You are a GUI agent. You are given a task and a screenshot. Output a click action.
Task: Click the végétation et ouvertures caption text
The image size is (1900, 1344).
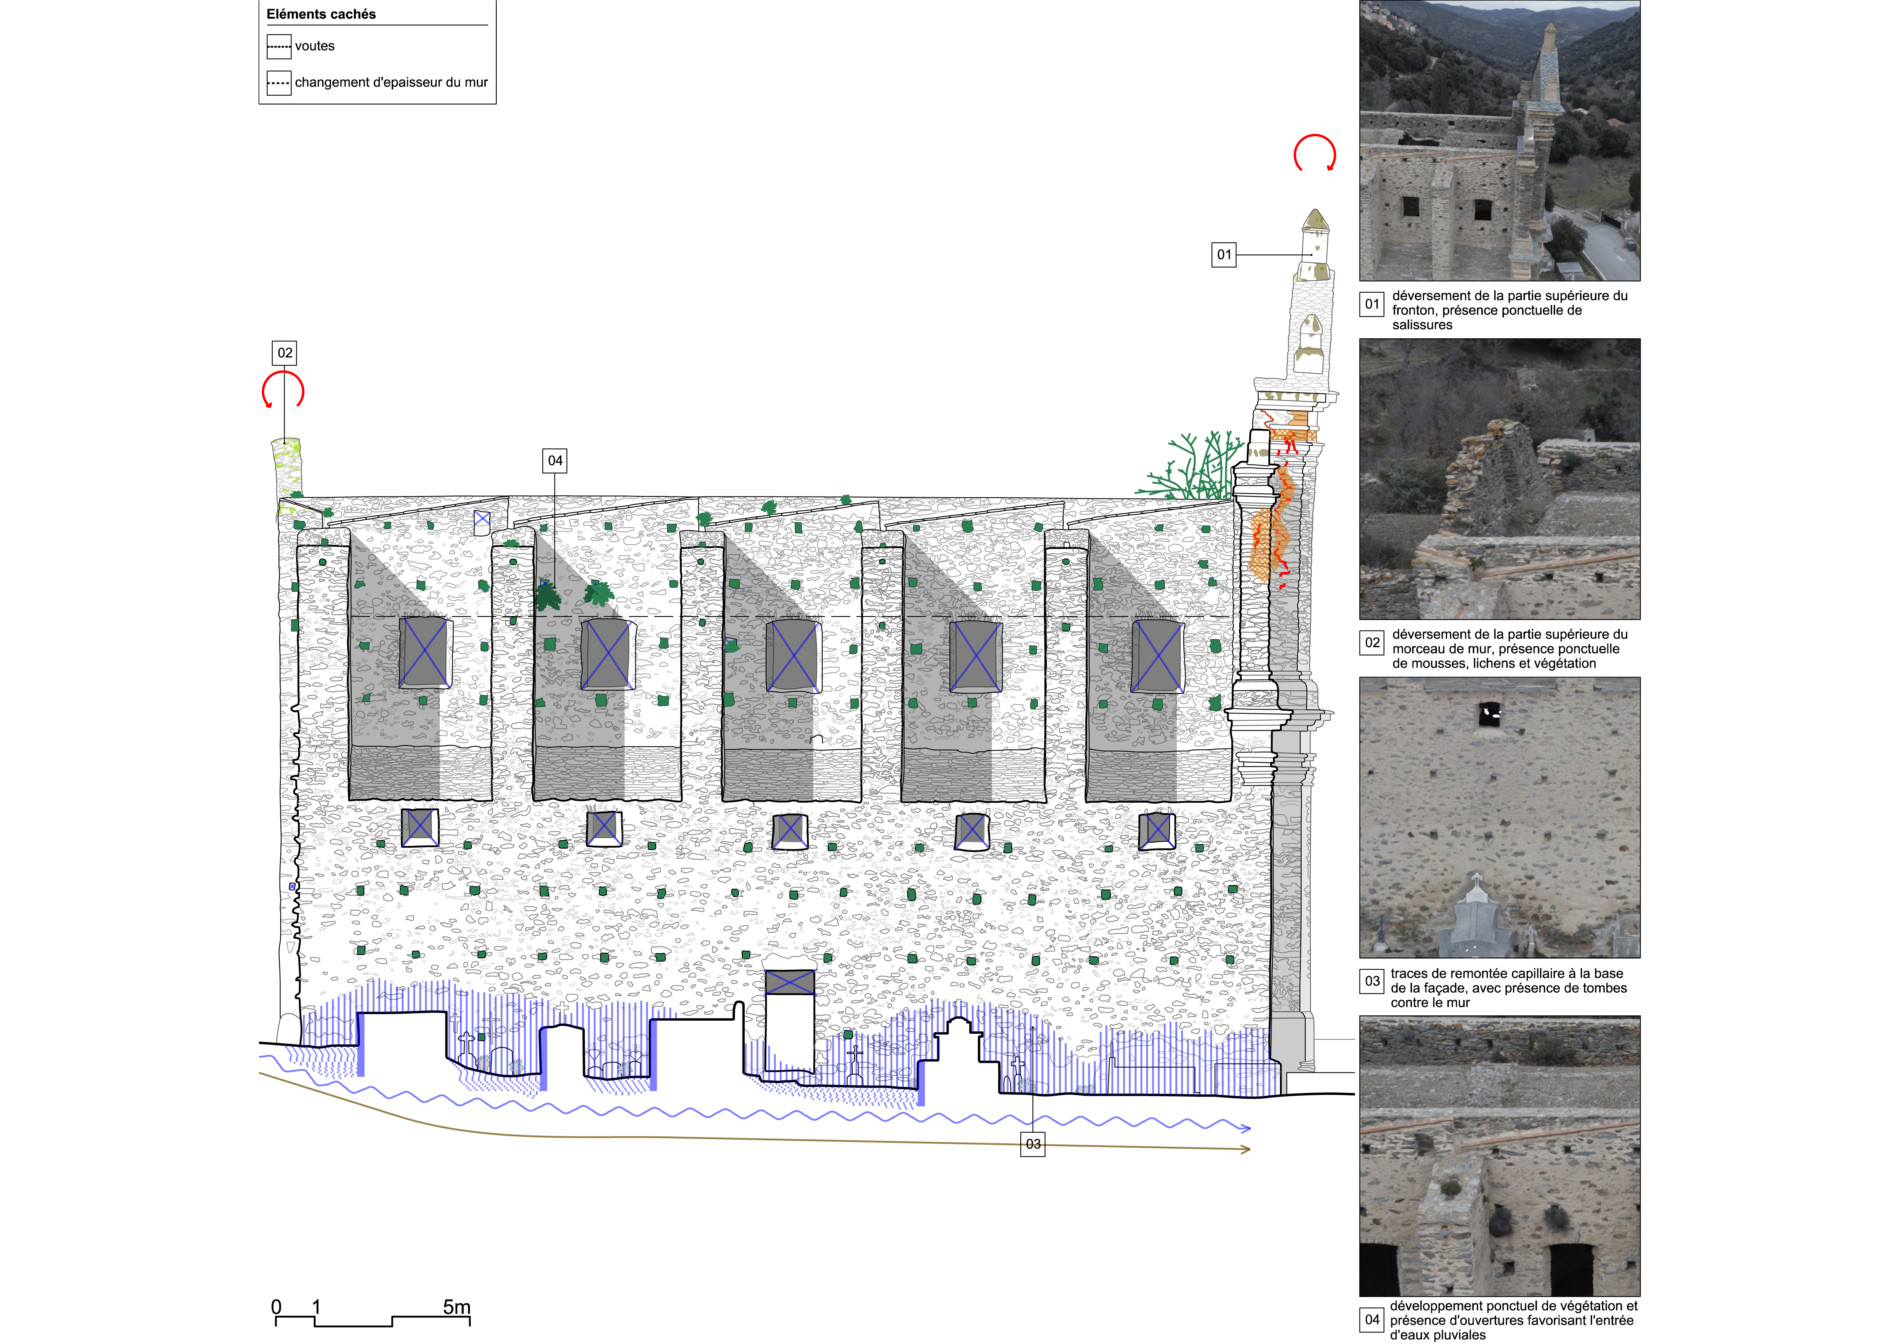point(1513,1320)
